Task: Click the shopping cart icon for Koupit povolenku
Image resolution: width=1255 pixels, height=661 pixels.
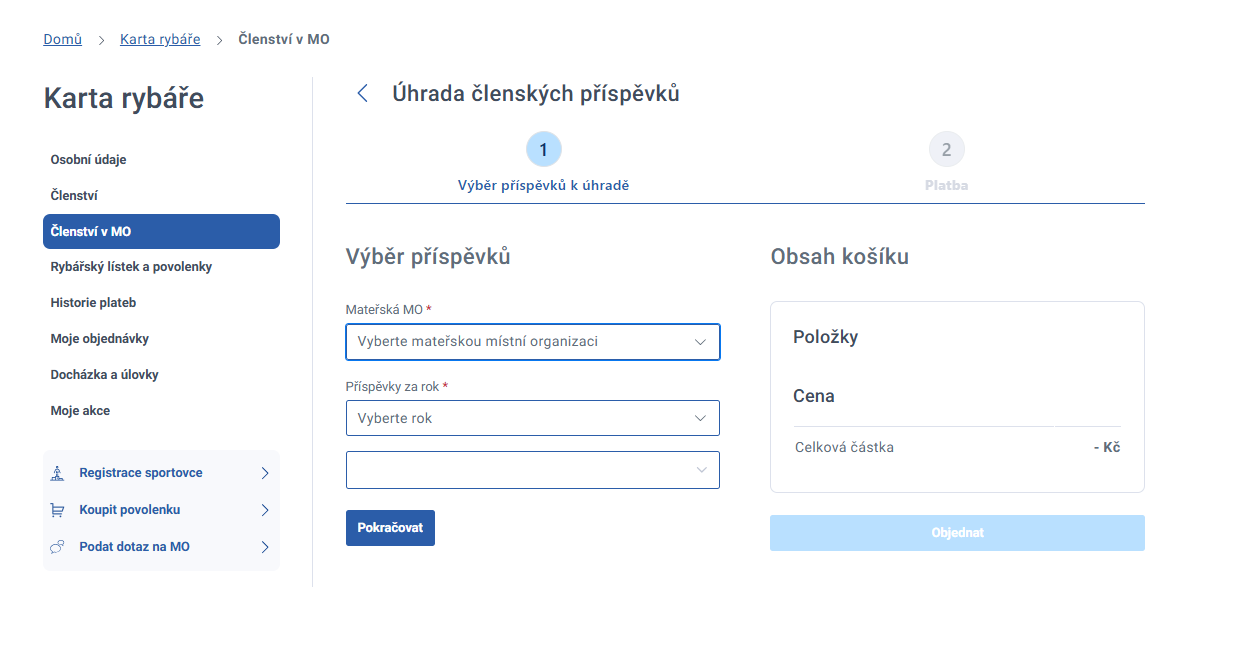Action: click(57, 510)
